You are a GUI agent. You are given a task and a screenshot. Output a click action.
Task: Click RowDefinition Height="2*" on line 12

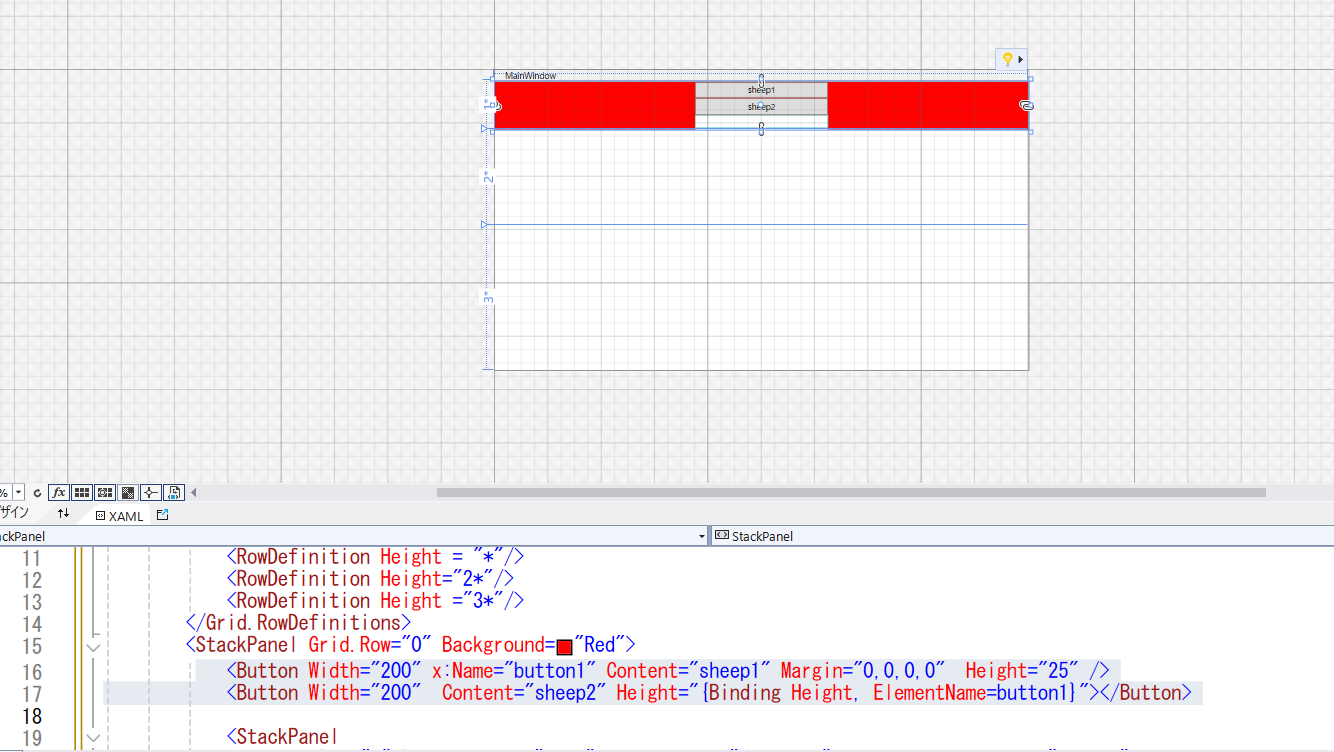(x=371, y=578)
